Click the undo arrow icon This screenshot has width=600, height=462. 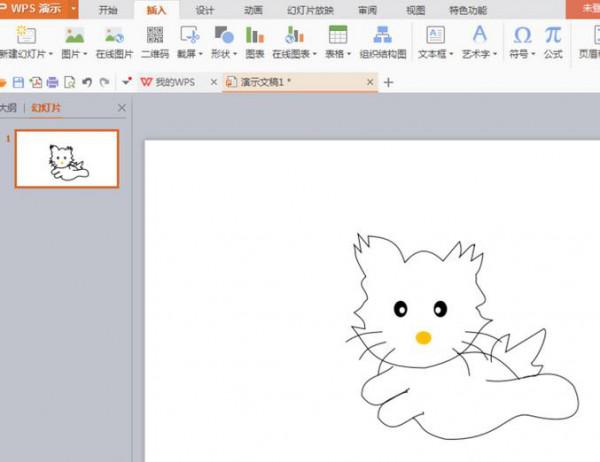point(87,82)
